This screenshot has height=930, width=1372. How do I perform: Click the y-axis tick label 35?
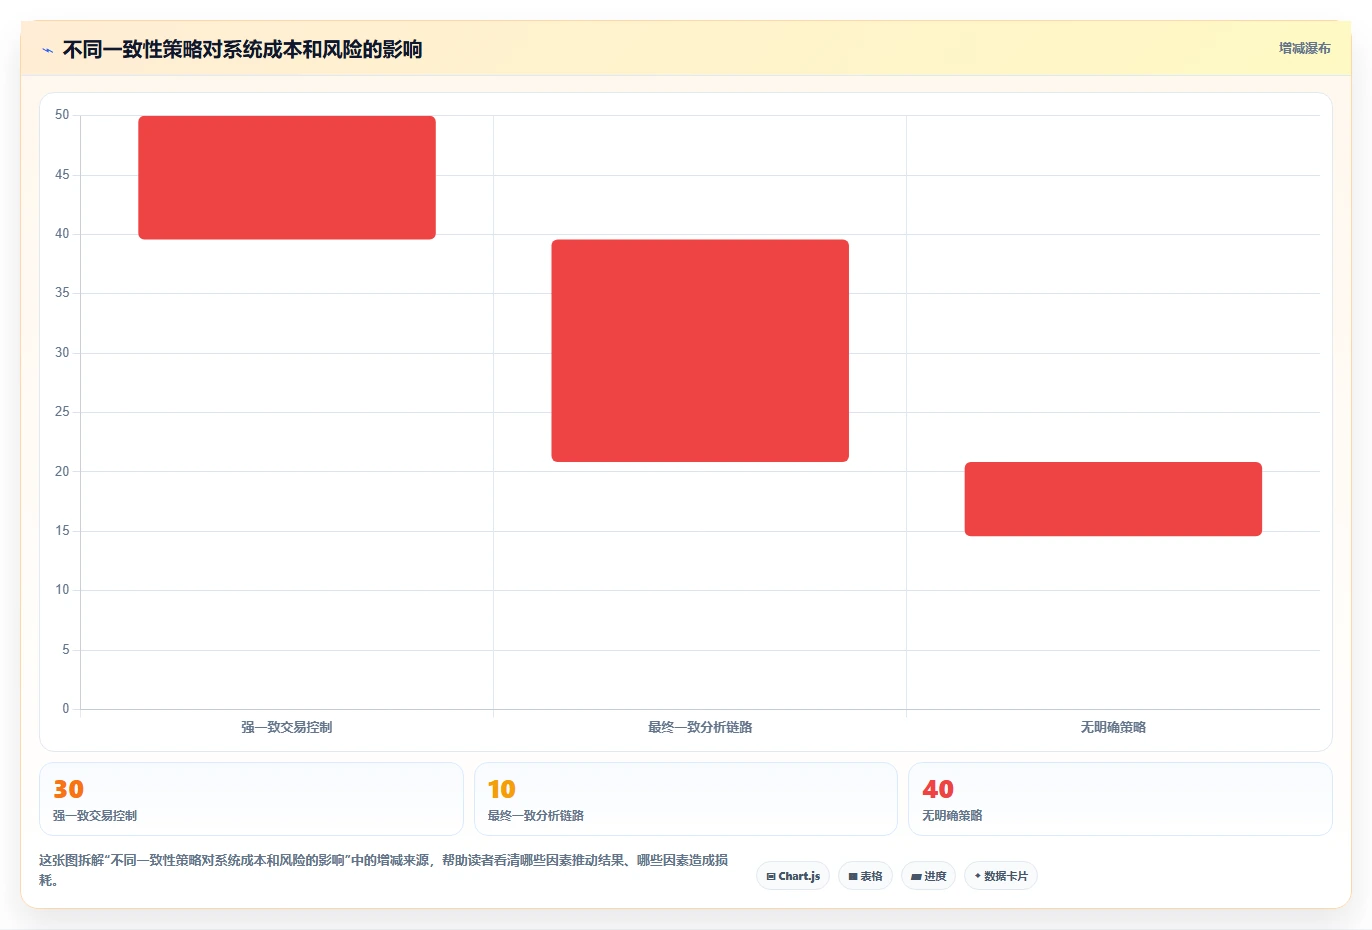(x=62, y=293)
